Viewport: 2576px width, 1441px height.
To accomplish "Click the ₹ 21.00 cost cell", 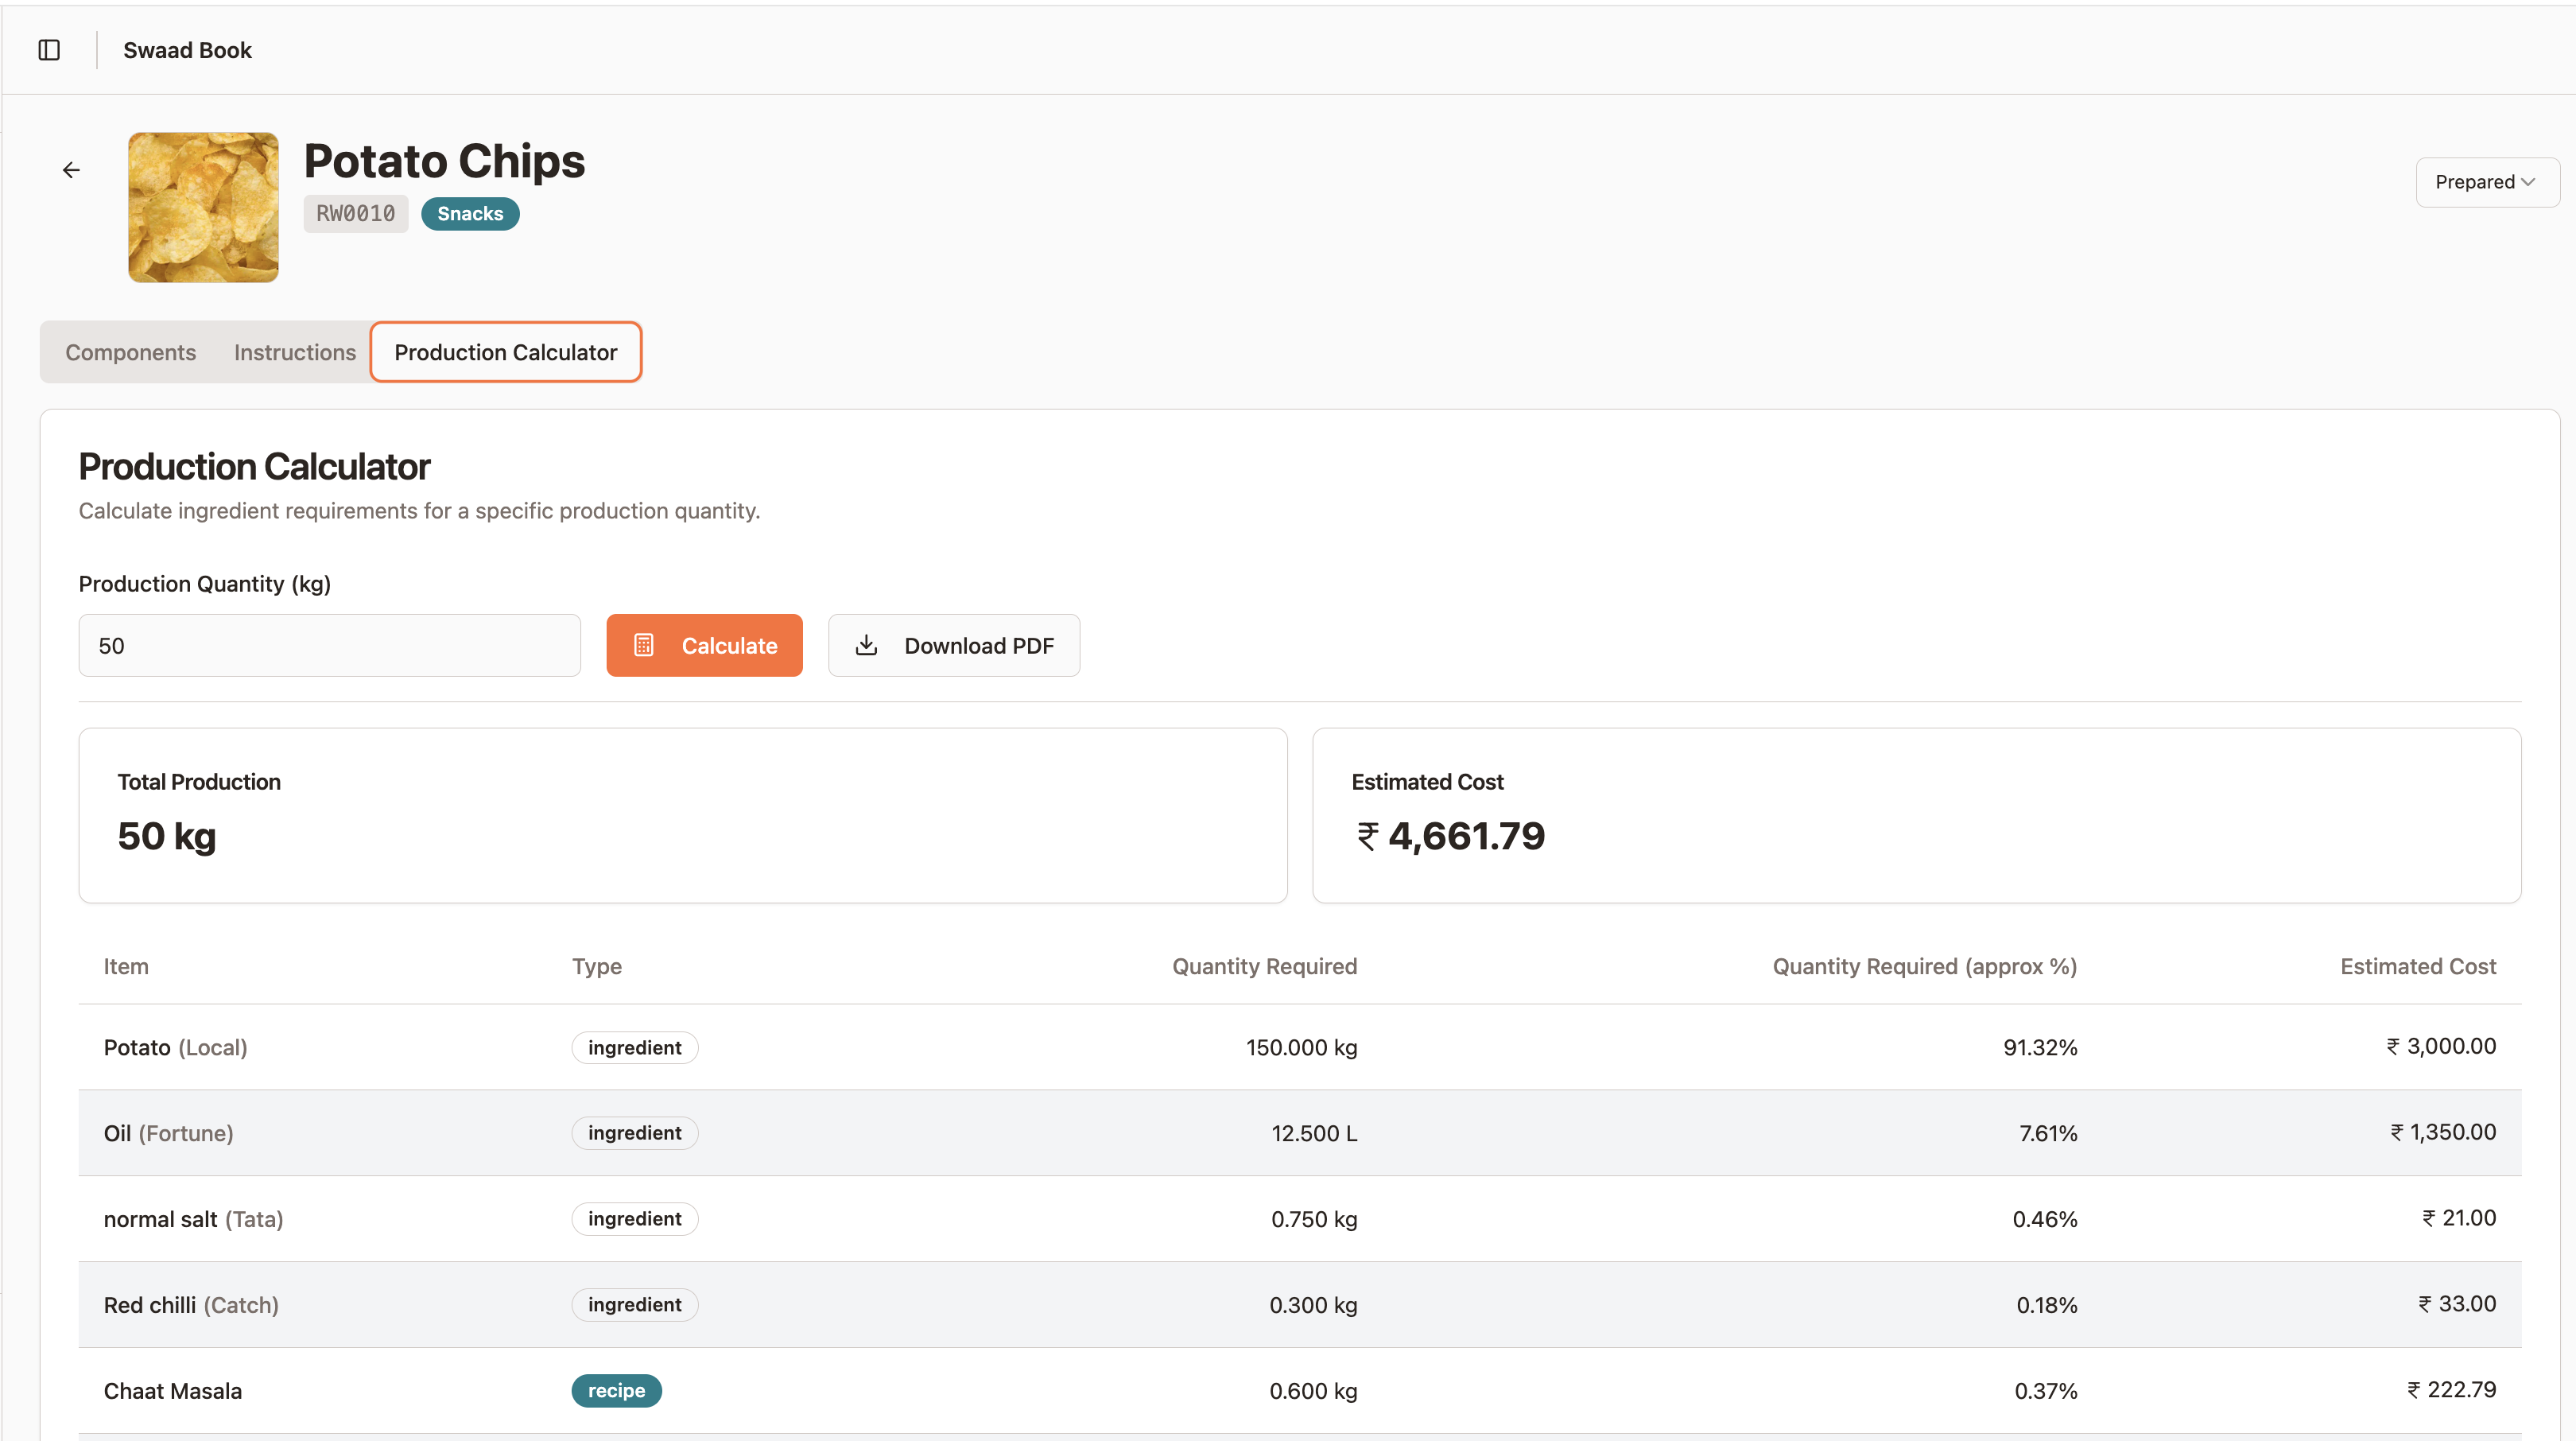I will (2459, 1218).
